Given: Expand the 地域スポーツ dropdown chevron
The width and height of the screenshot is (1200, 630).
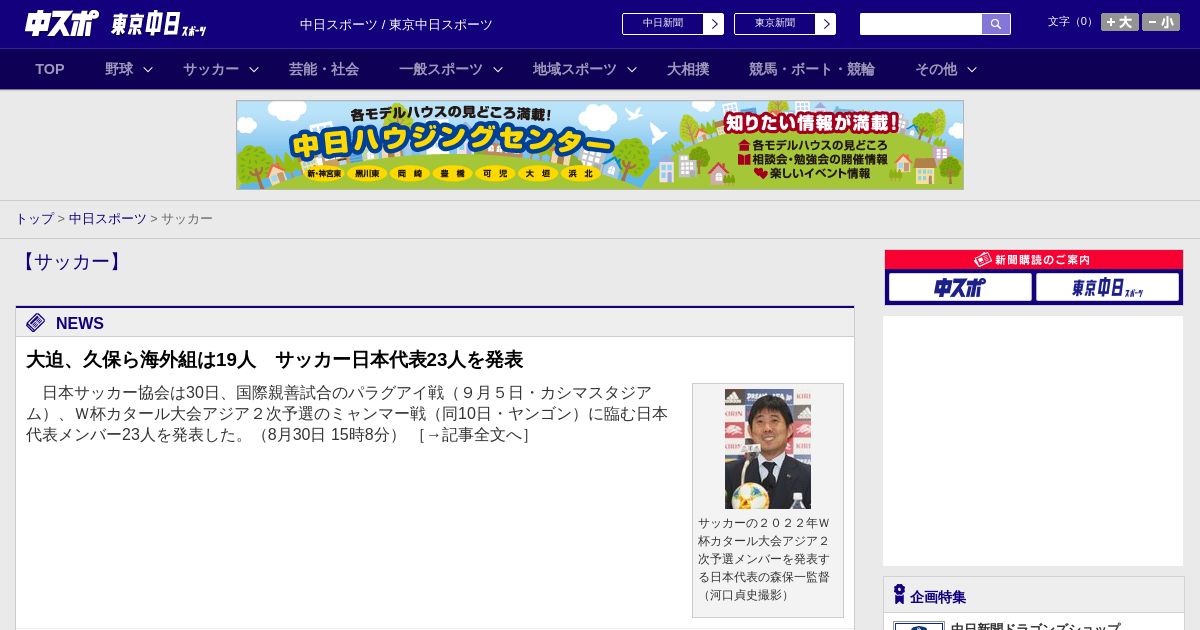Looking at the screenshot, I should tap(632, 69).
